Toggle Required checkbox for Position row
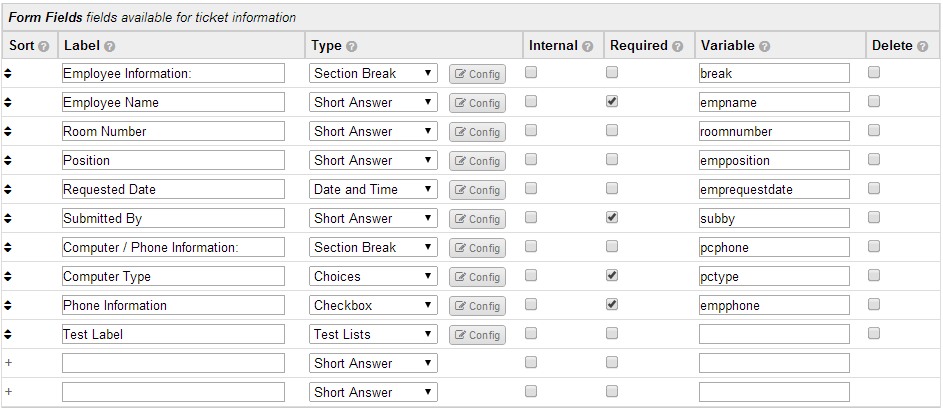Screen dimensions: 943x408 point(612,159)
